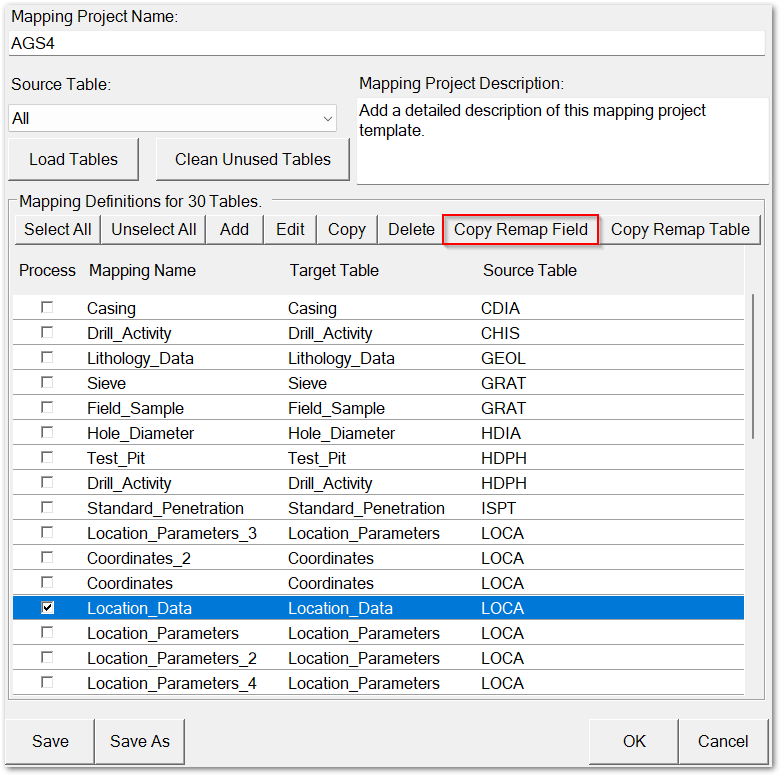Image resolution: width=781 pixels, height=776 pixels.
Task: Click highlighted Location_Data target table cell
Action: [340, 609]
